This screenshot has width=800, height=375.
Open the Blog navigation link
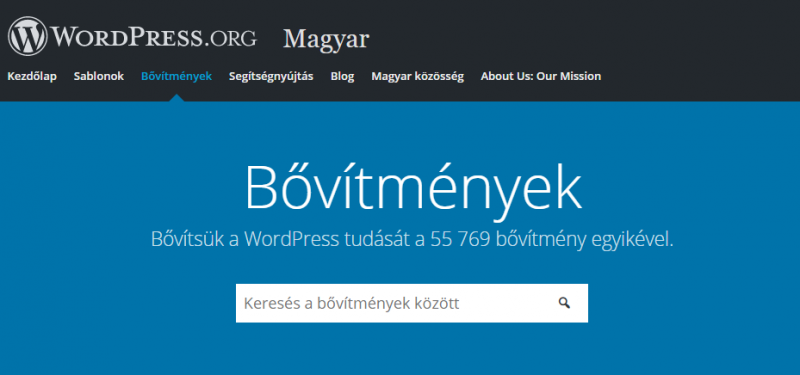342,77
